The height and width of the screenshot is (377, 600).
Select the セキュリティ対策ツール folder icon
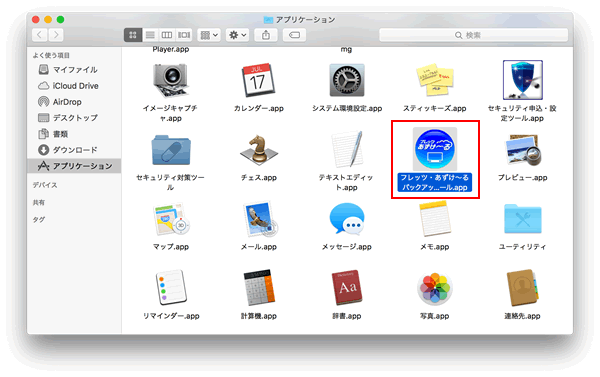pos(171,150)
